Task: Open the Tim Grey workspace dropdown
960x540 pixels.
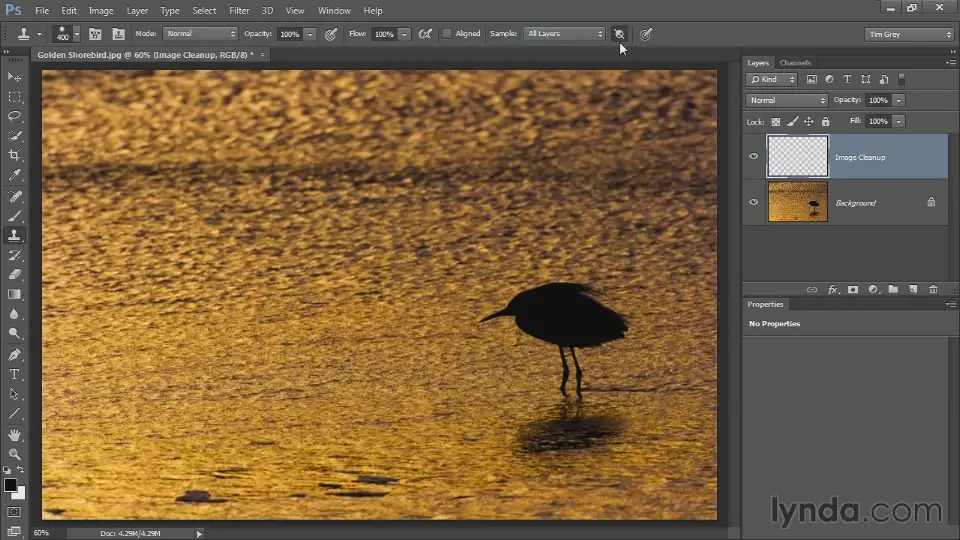Action: 909,34
